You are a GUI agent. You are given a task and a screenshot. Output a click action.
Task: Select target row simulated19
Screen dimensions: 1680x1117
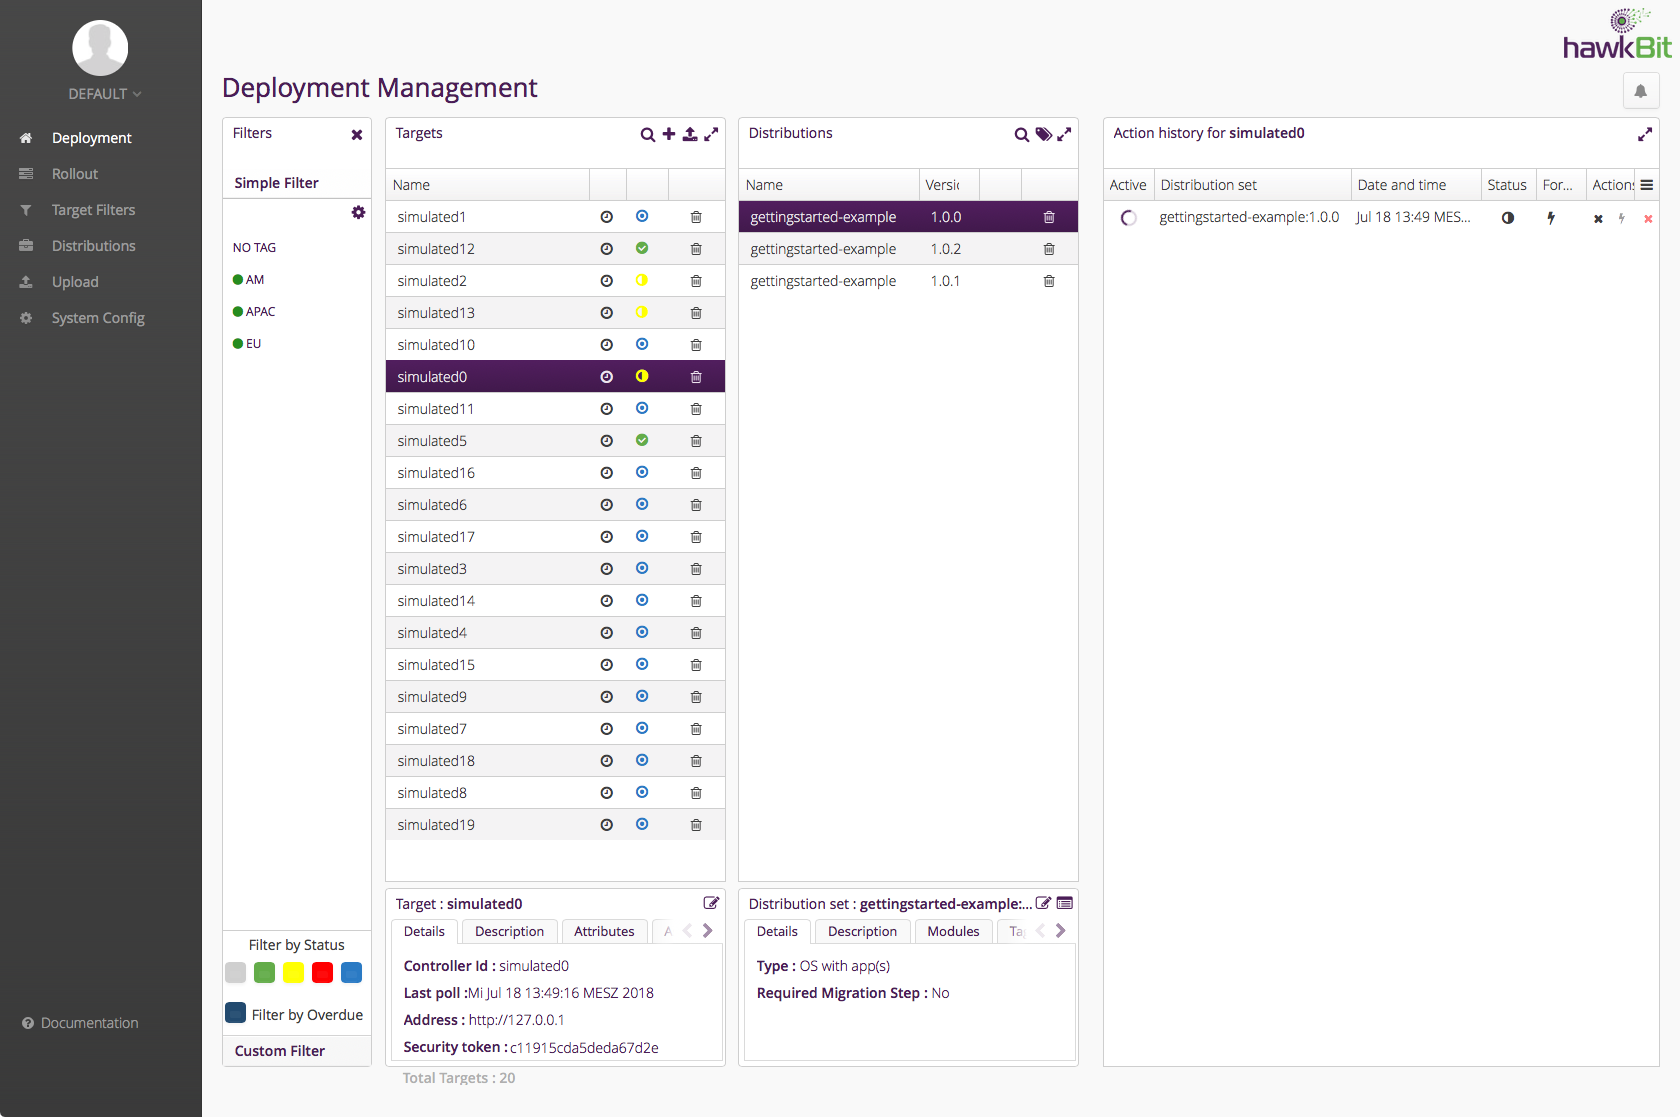pyautogui.click(x=555, y=825)
